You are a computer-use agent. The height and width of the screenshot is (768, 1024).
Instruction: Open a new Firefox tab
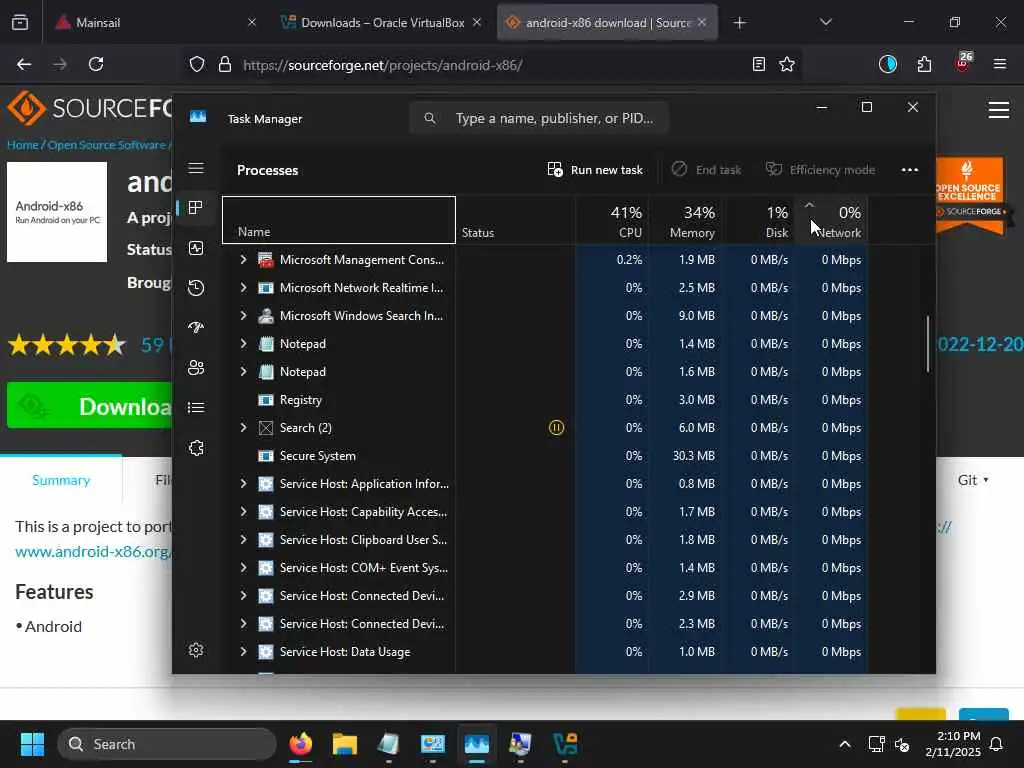click(739, 23)
